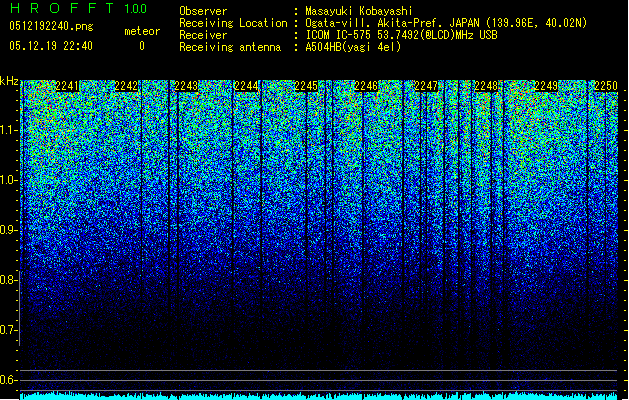
Task: Click the Observer field label
Action: point(203,11)
